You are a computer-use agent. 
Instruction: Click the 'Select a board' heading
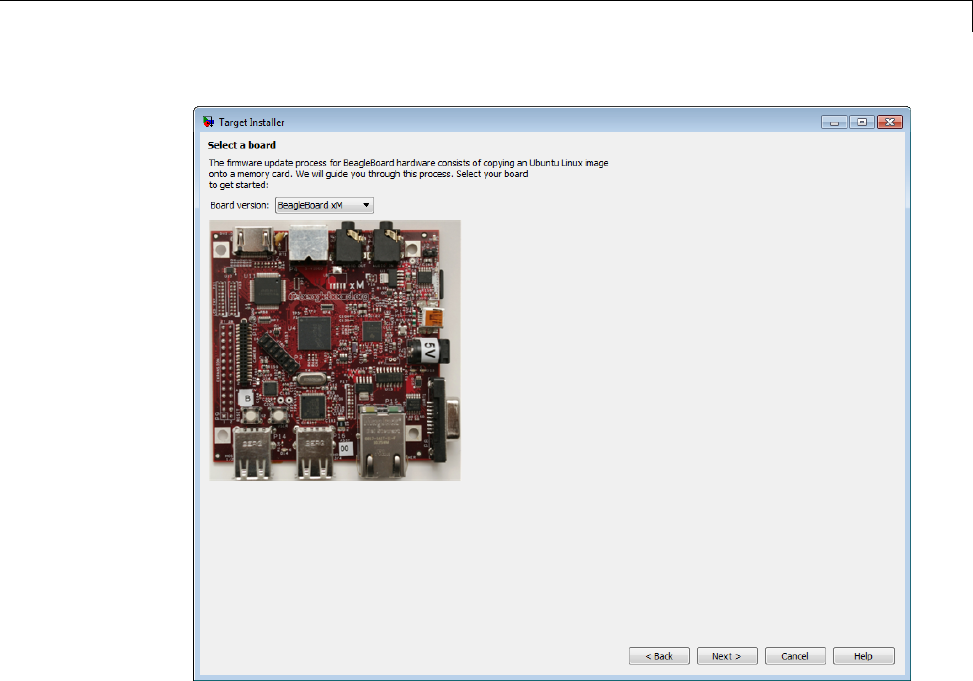pyautogui.click(x=242, y=145)
